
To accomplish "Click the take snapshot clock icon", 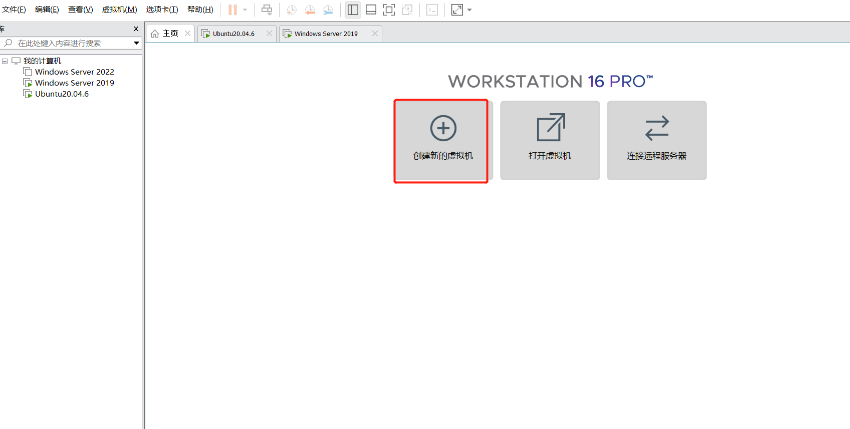I will click(292, 10).
